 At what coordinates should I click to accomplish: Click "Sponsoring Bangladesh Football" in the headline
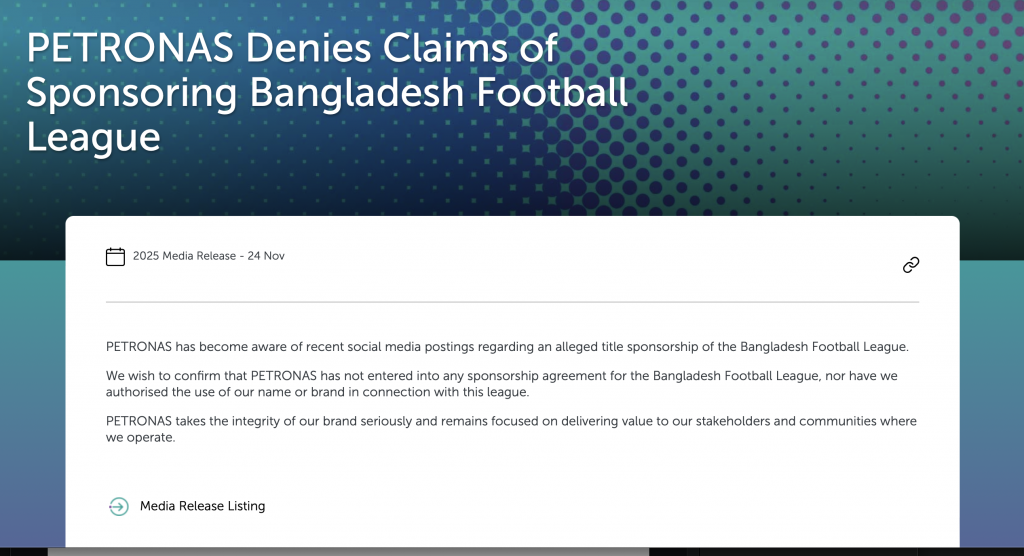(x=327, y=92)
